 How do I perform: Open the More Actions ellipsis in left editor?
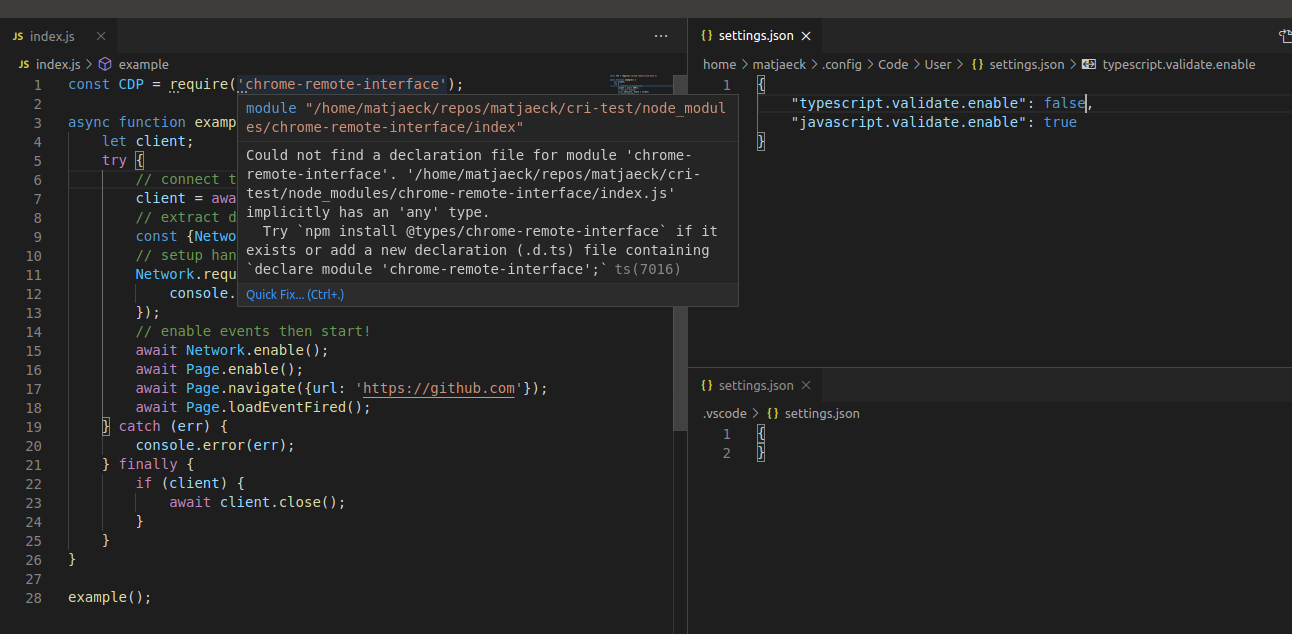click(661, 36)
